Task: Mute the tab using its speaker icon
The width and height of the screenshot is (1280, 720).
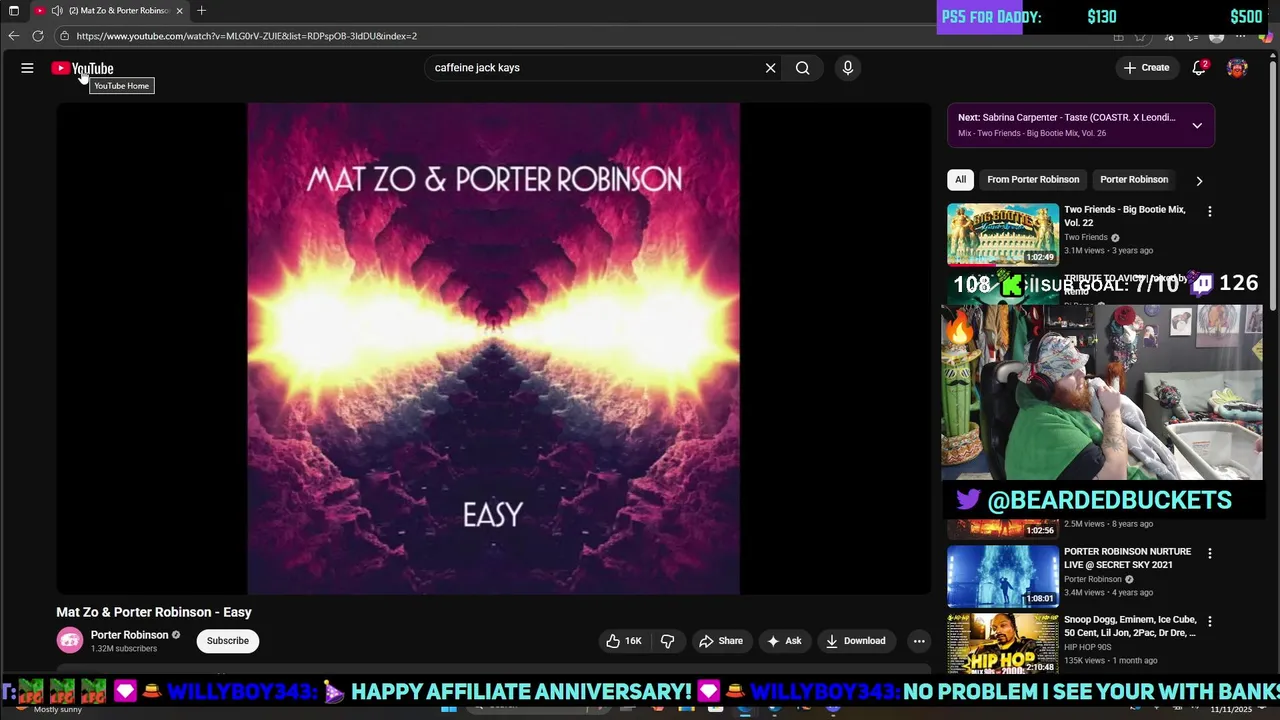Action: (x=57, y=11)
